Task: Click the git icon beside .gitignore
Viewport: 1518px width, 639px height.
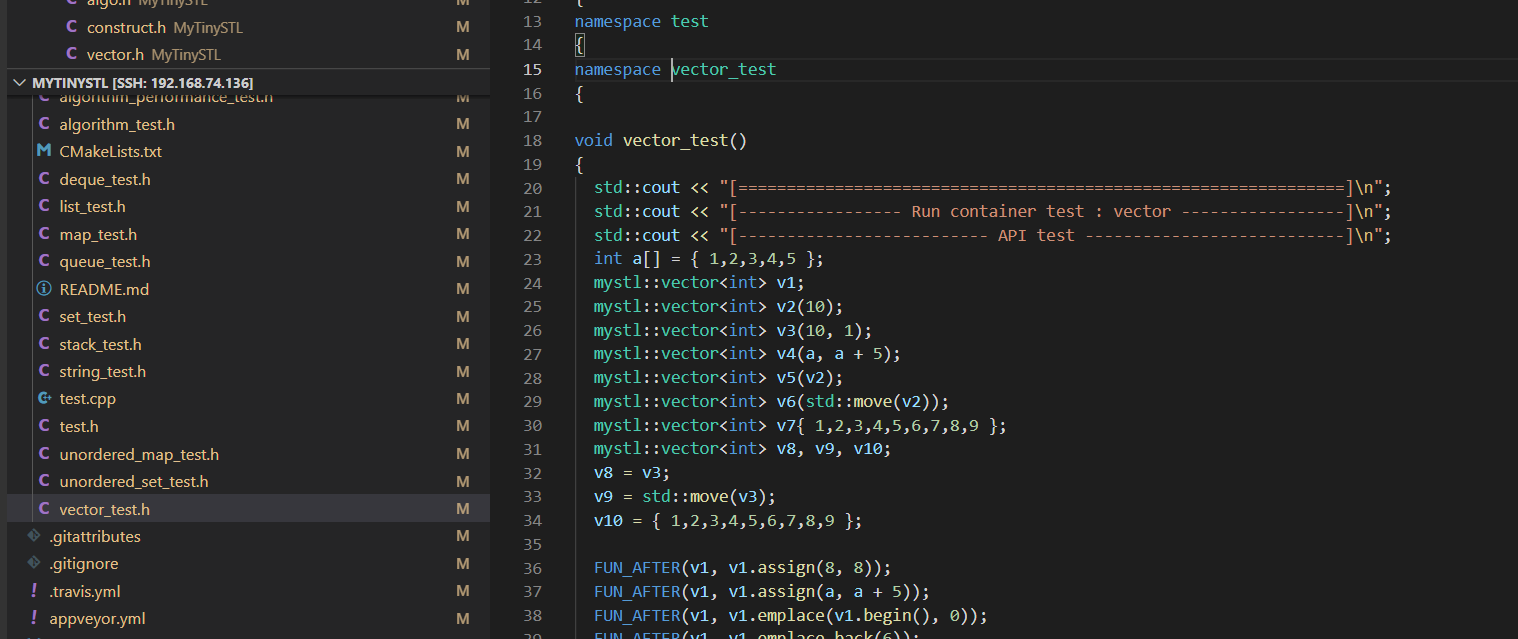Action: click(34, 564)
